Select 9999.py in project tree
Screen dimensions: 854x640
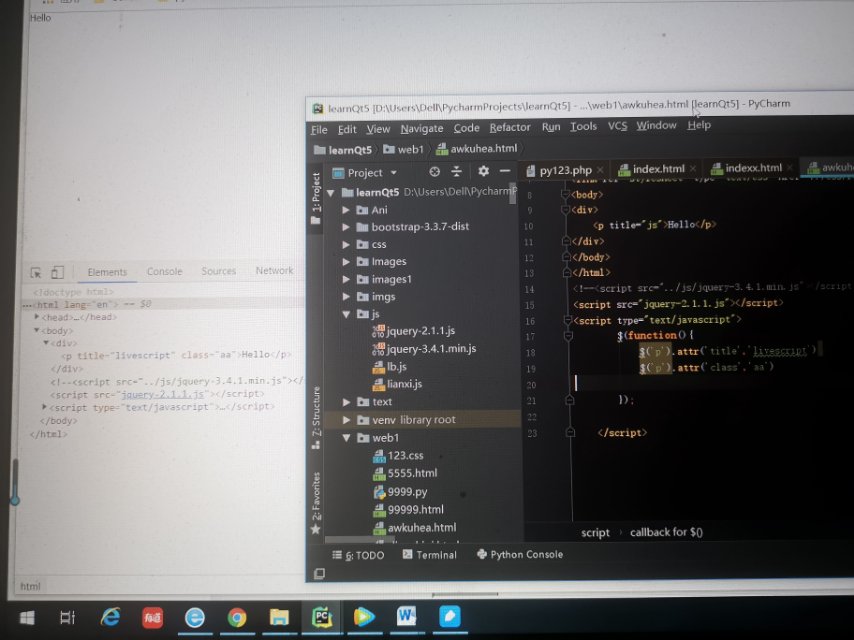coord(400,491)
